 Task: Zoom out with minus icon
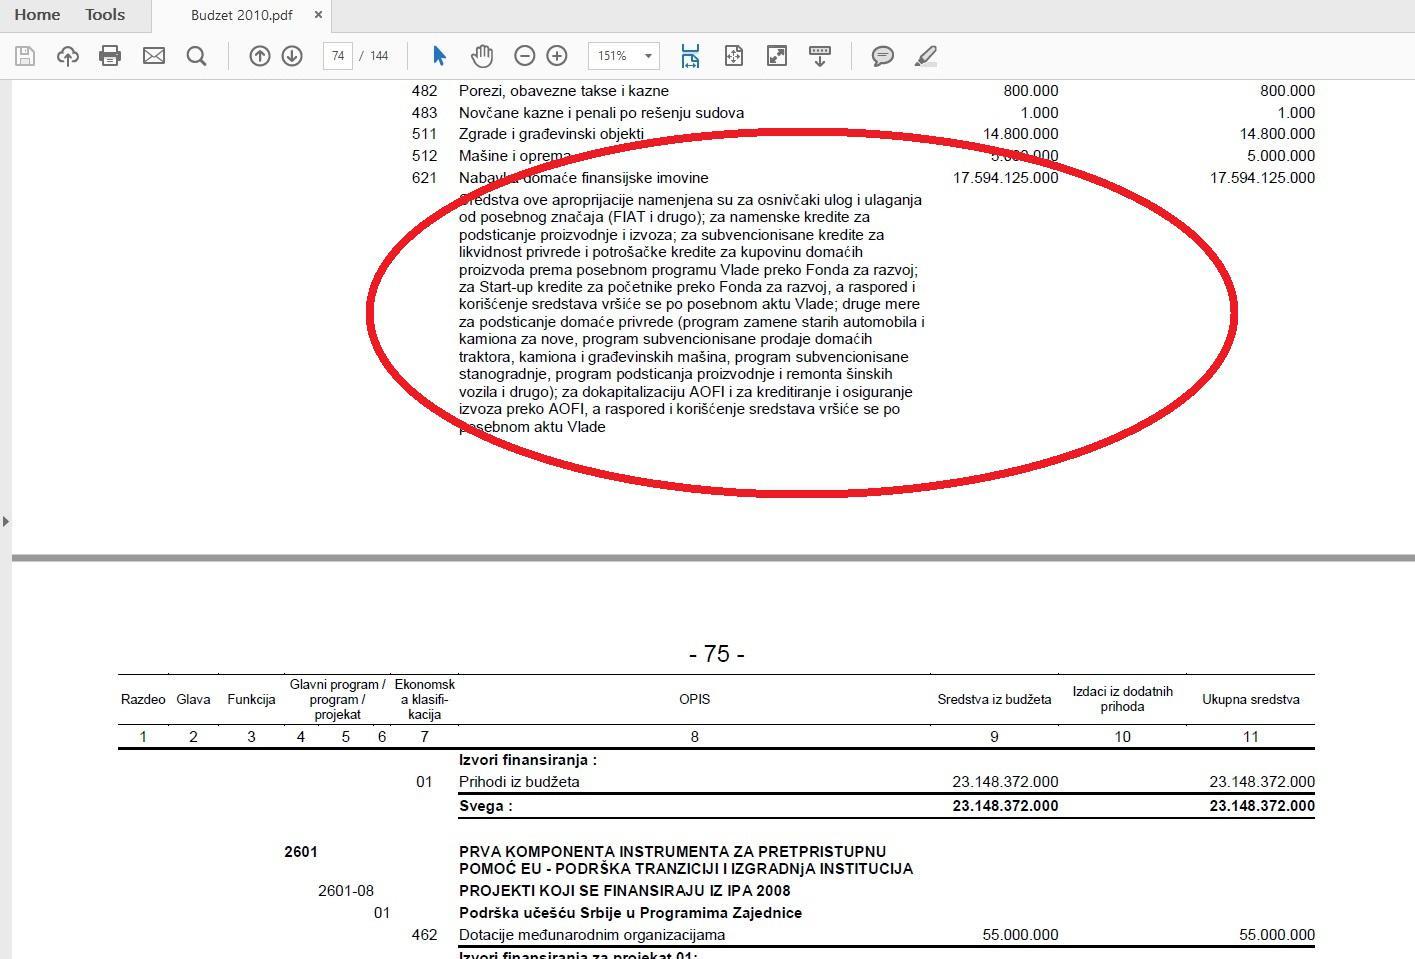(525, 56)
